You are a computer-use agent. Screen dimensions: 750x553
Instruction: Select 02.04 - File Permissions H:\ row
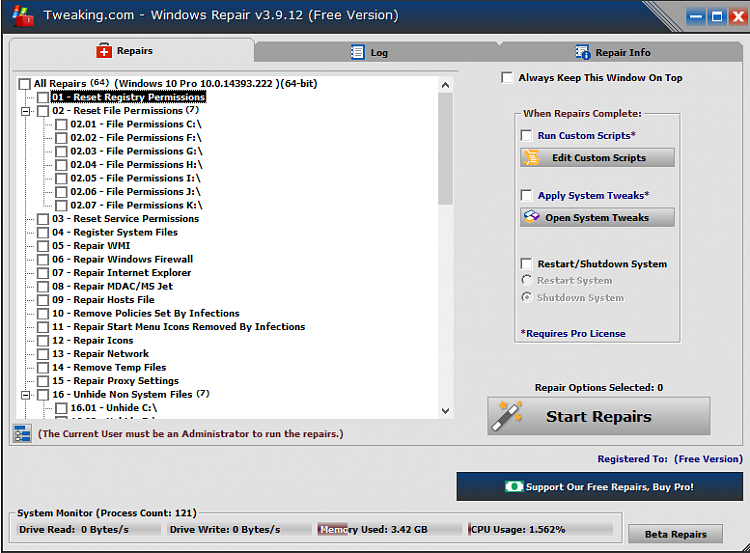pyautogui.click(x=136, y=165)
